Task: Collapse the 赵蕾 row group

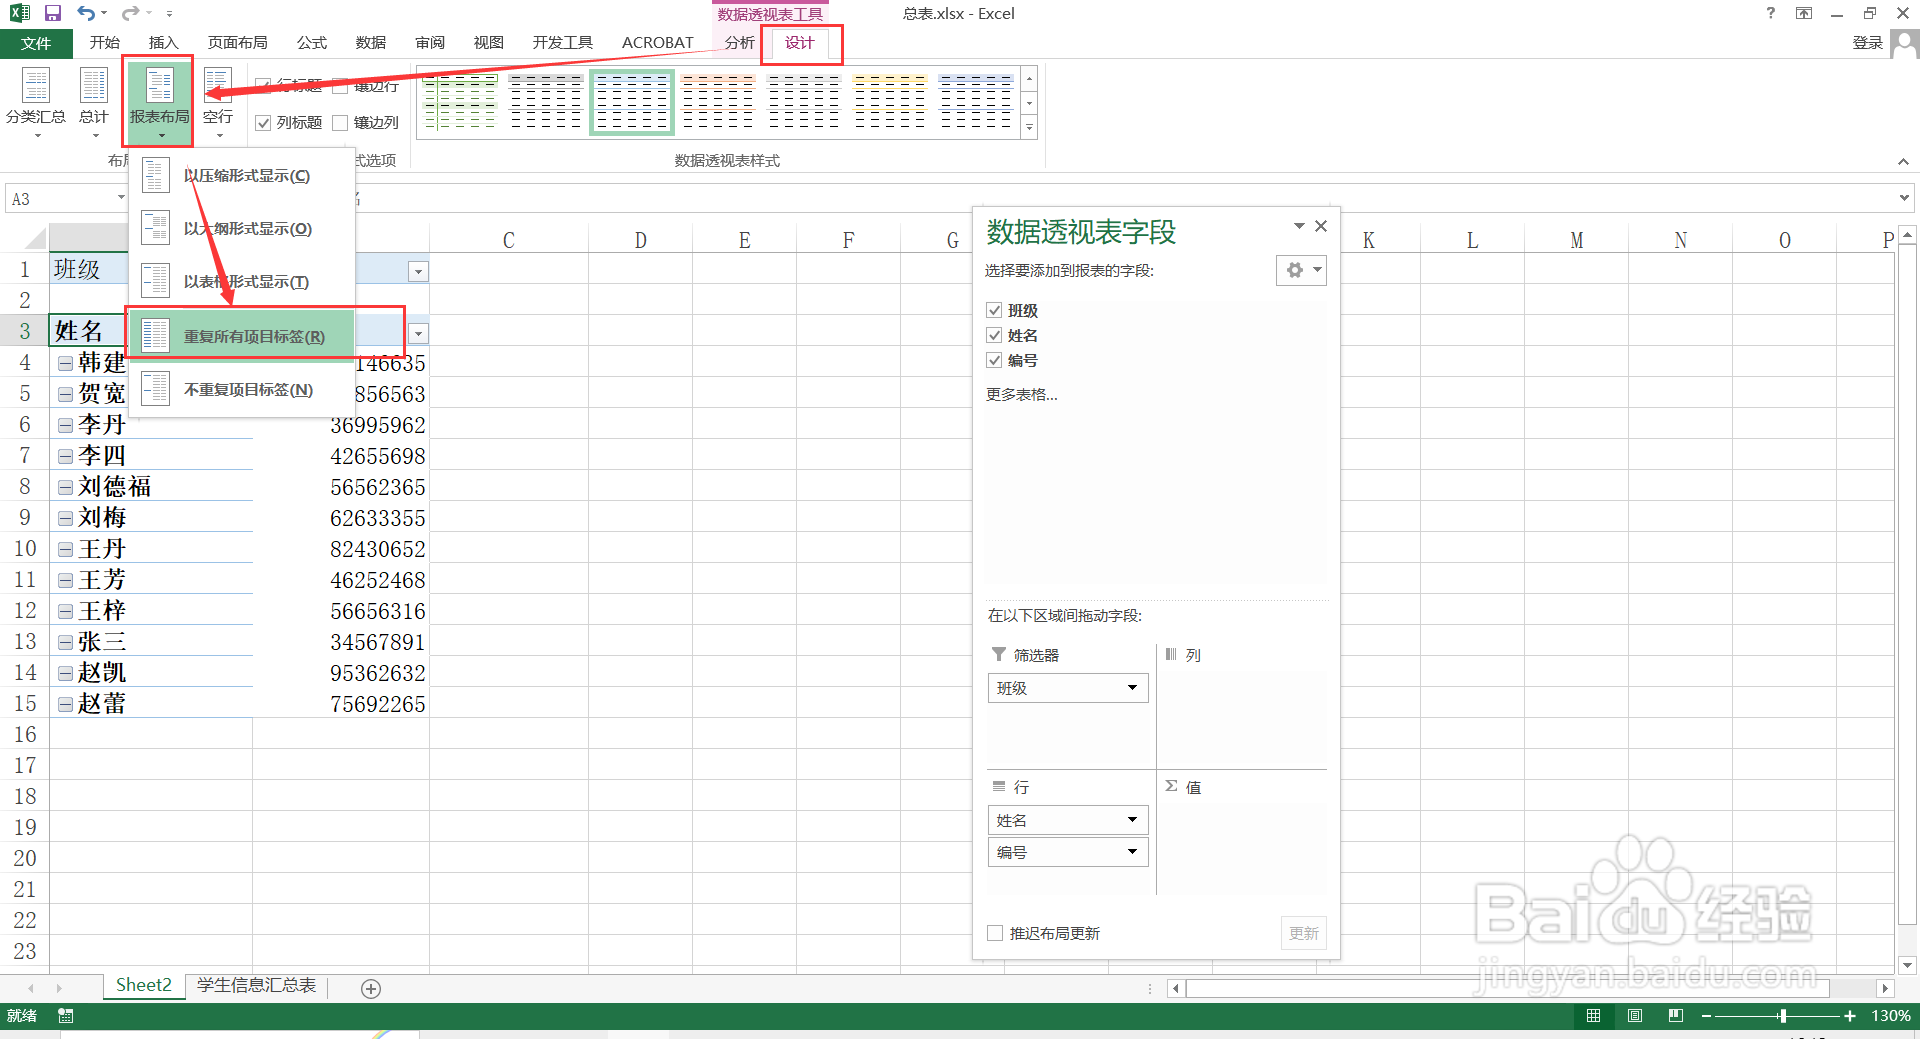Action: click(x=65, y=704)
